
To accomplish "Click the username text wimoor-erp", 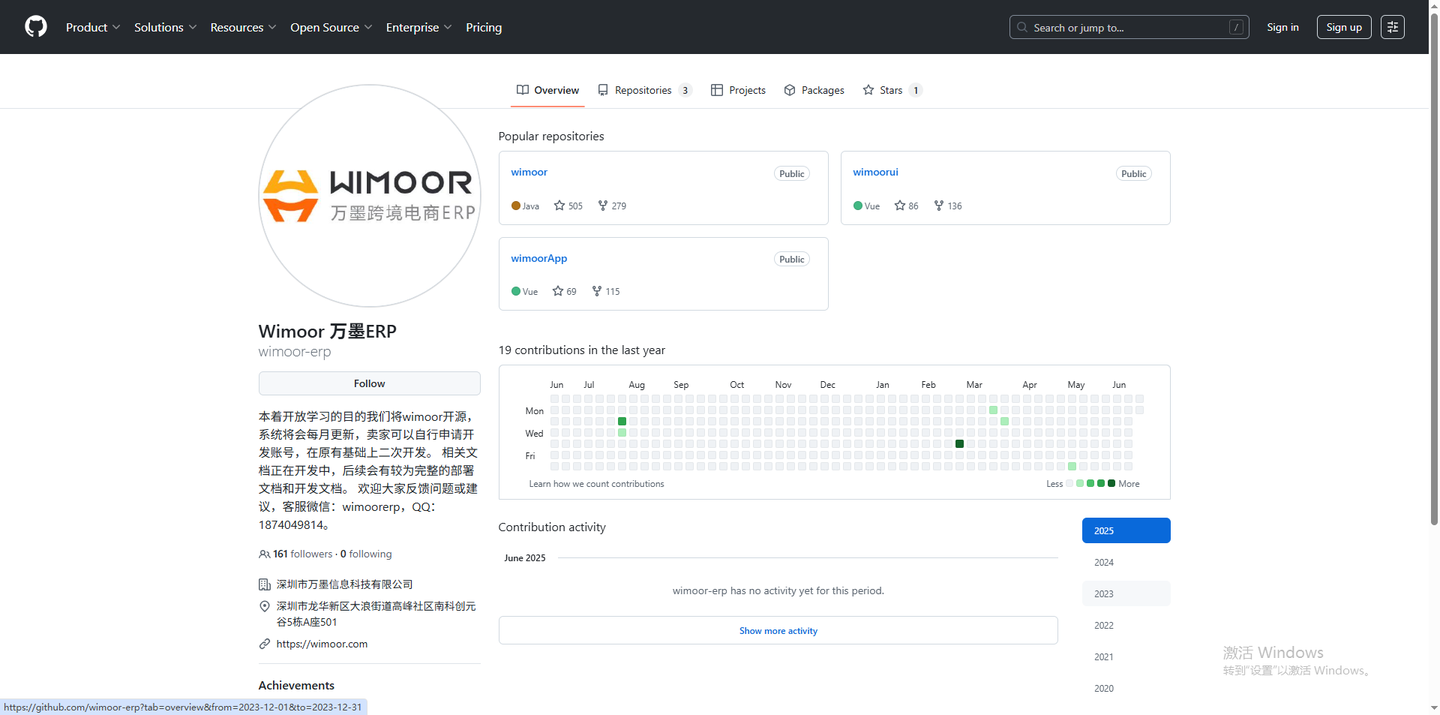I will [x=295, y=352].
